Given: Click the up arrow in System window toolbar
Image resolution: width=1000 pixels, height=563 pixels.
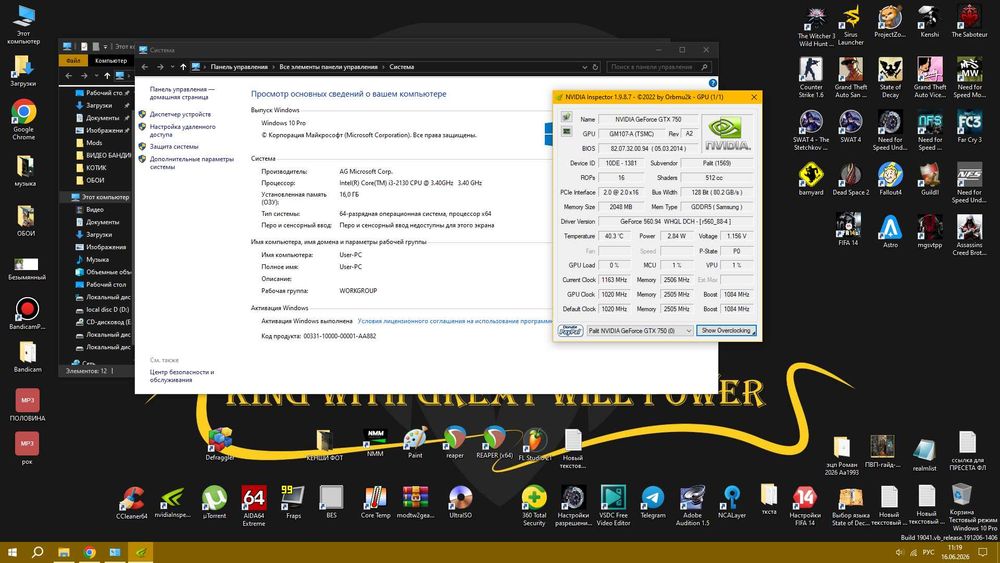Looking at the screenshot, I should coord(183,67).
